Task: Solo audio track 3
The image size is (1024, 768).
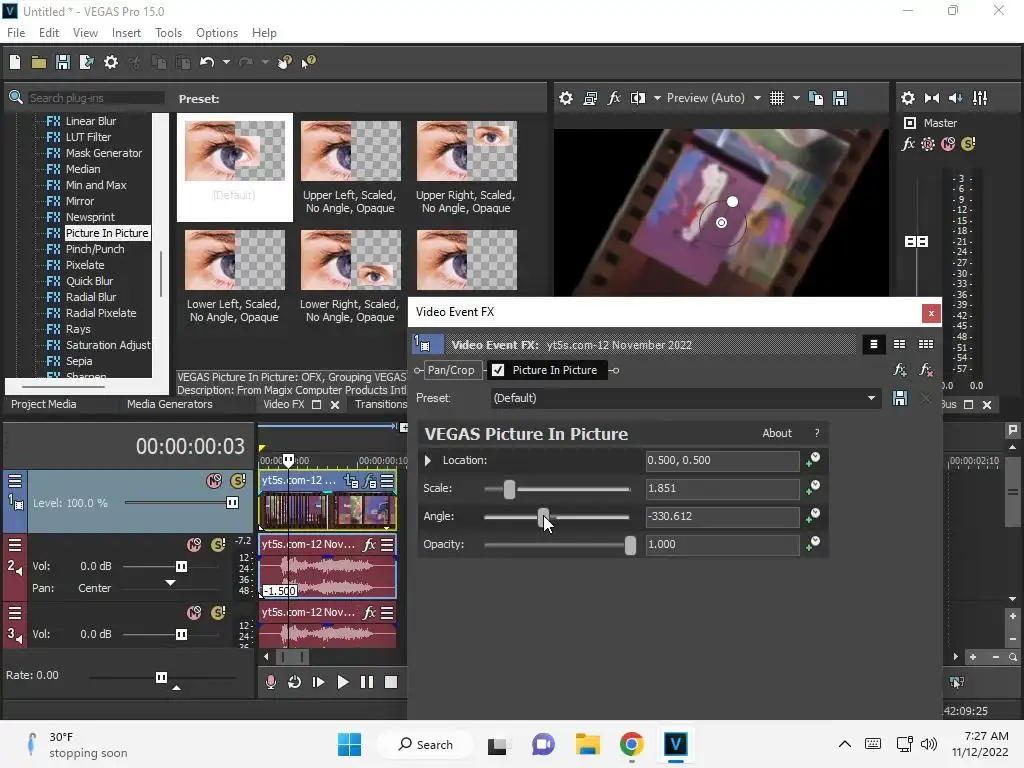Action: (x=218, y=613)
